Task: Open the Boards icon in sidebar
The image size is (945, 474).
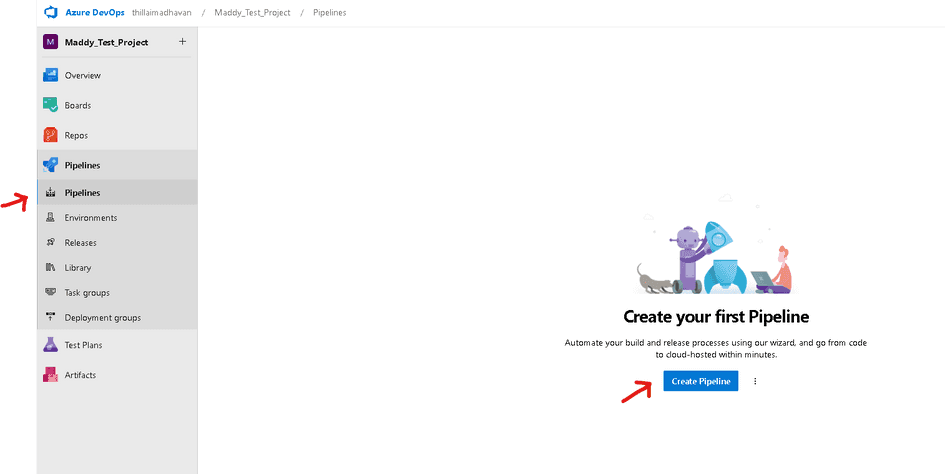Action: (x=51, y=105)
